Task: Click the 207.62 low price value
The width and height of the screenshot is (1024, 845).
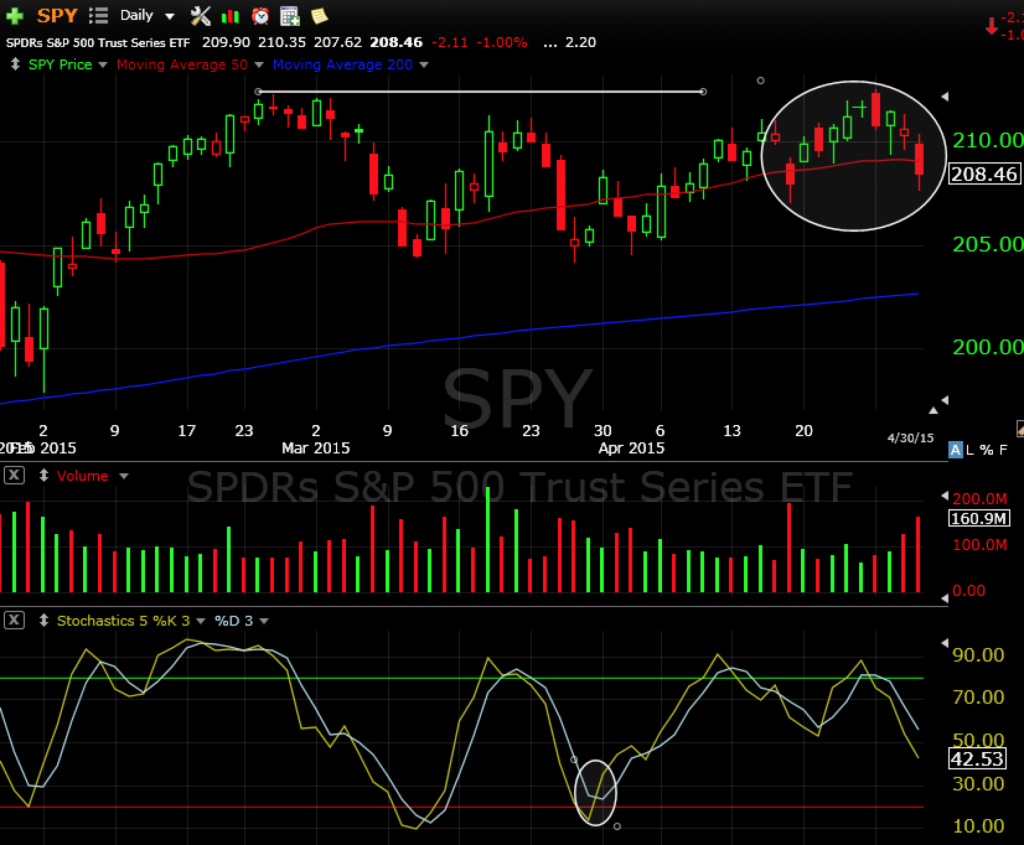Action: point(338,42)
